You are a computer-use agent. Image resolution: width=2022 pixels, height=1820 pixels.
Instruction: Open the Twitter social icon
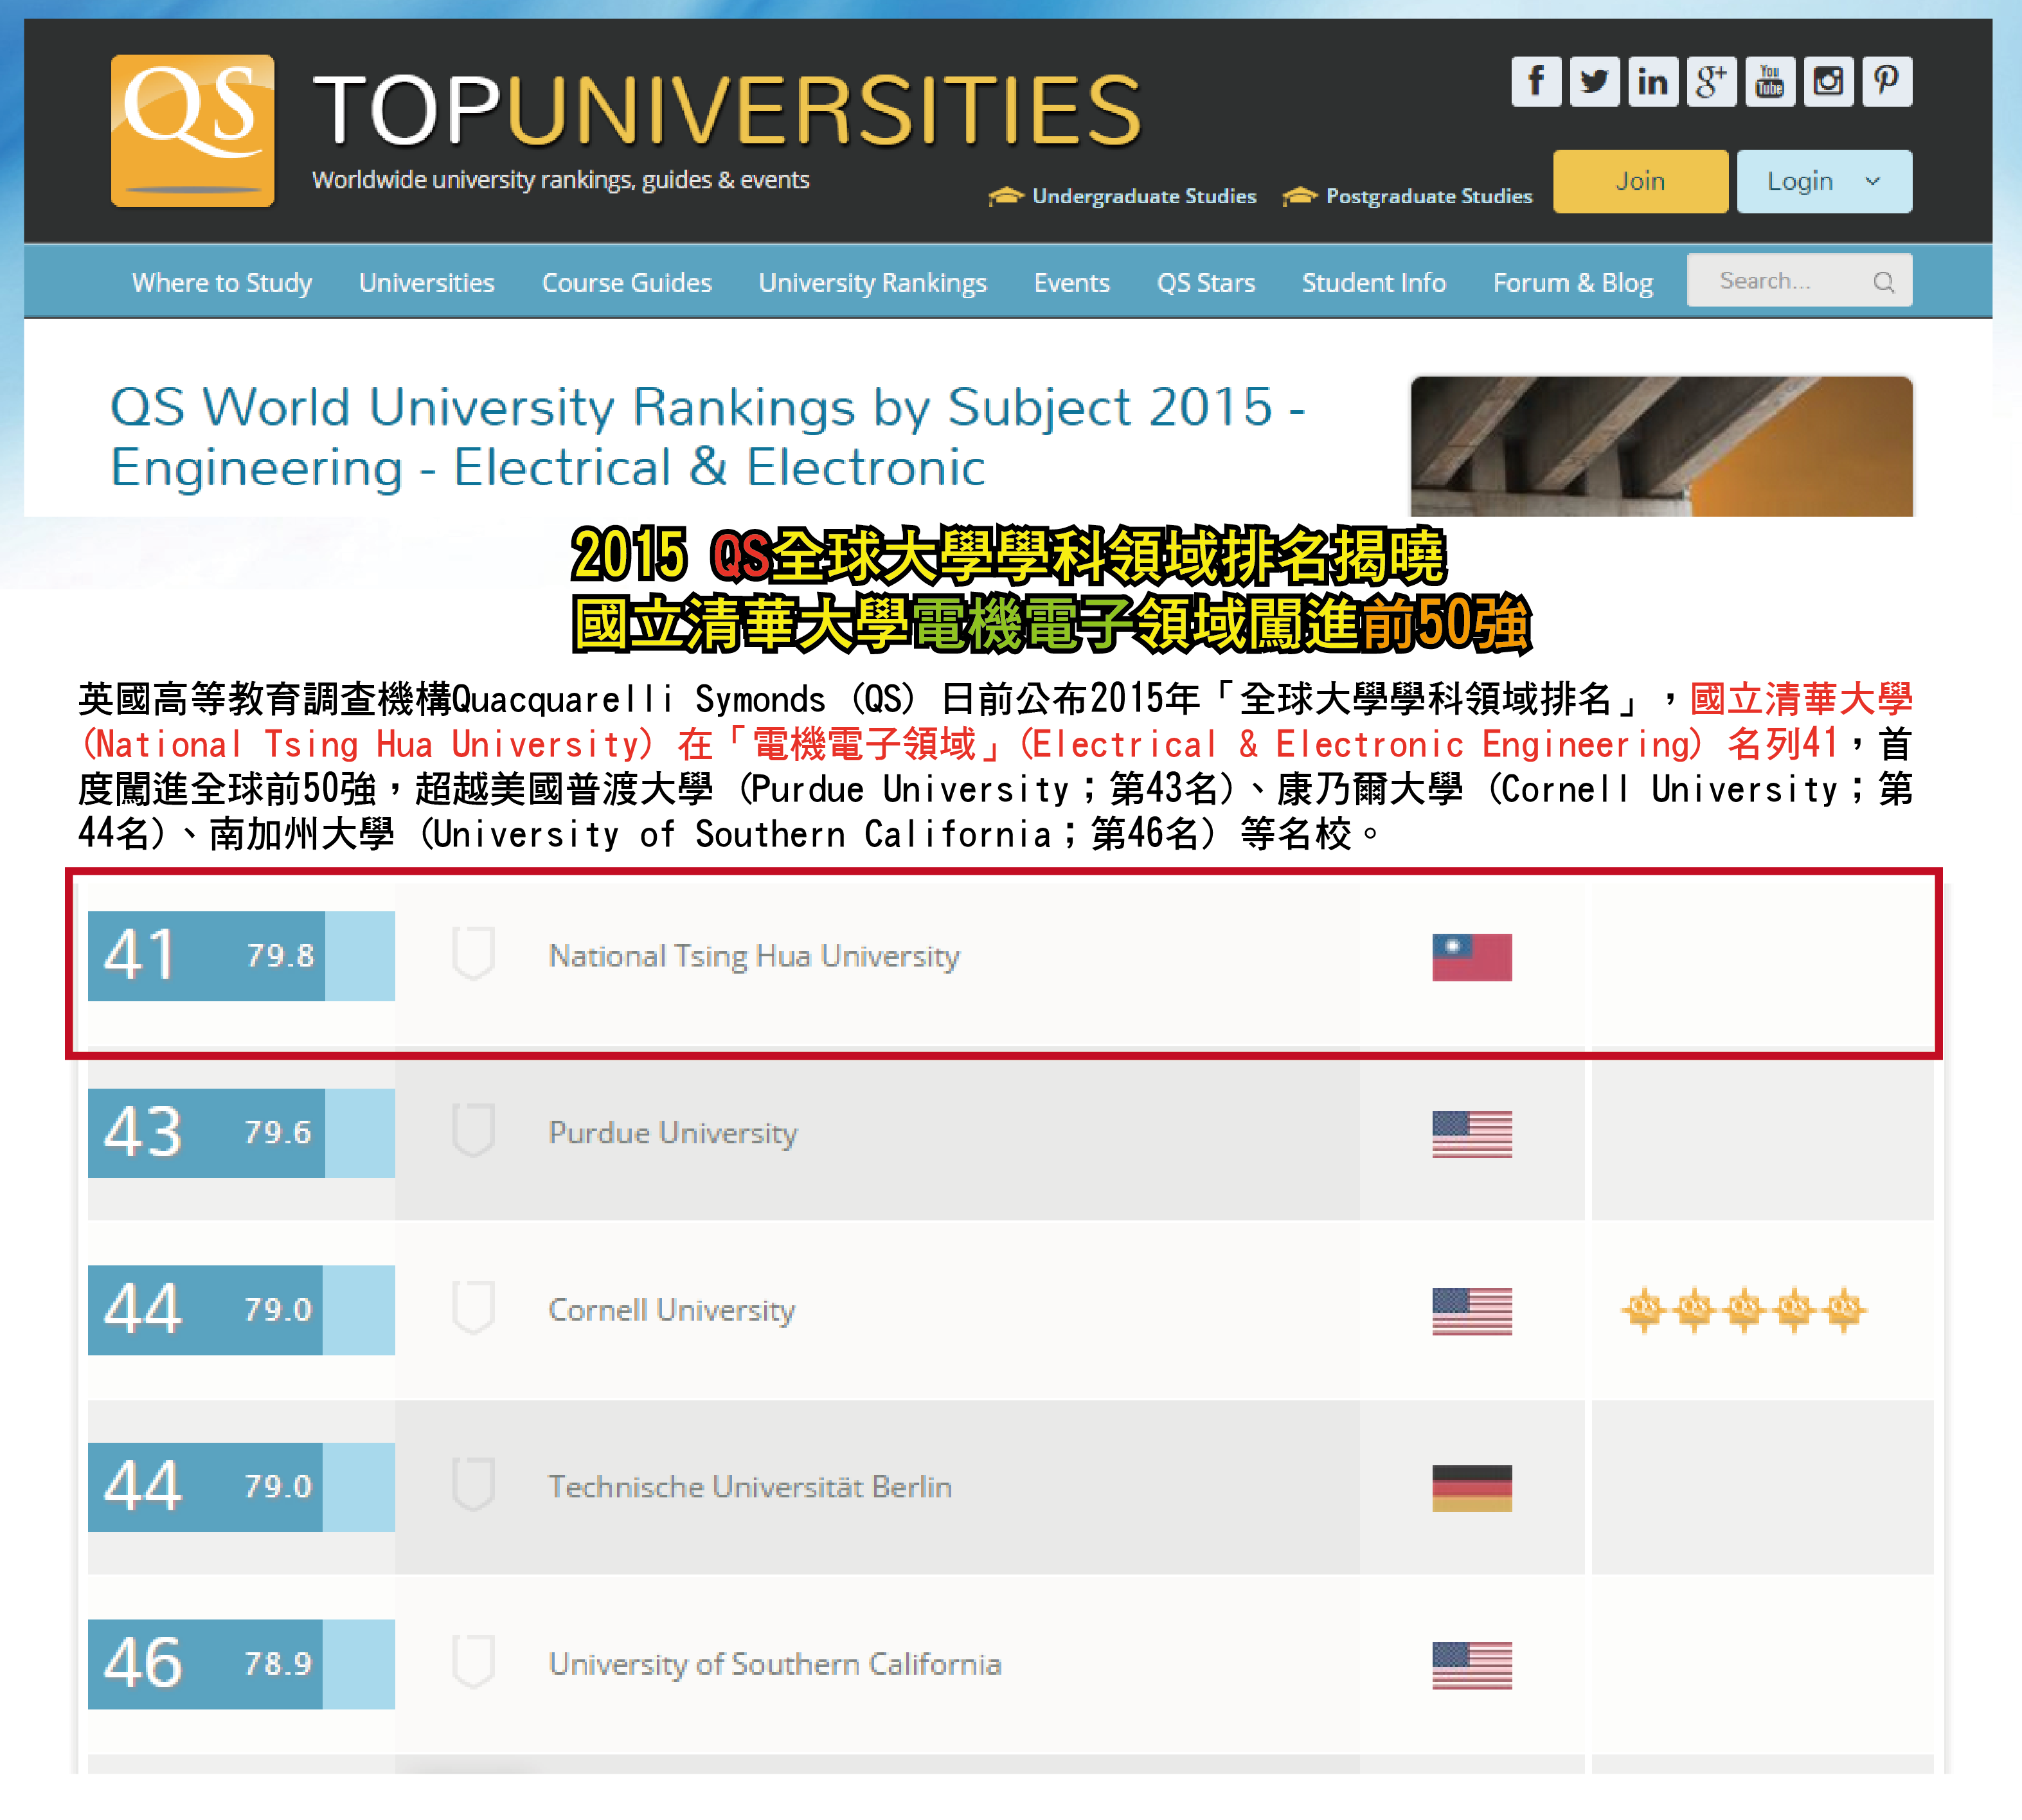click(1594, 81)
